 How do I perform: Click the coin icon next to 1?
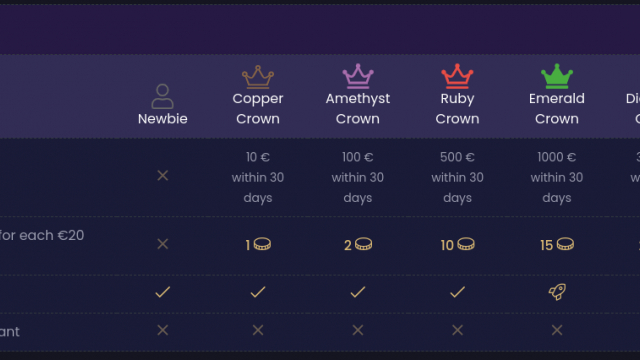coord(262,244)
